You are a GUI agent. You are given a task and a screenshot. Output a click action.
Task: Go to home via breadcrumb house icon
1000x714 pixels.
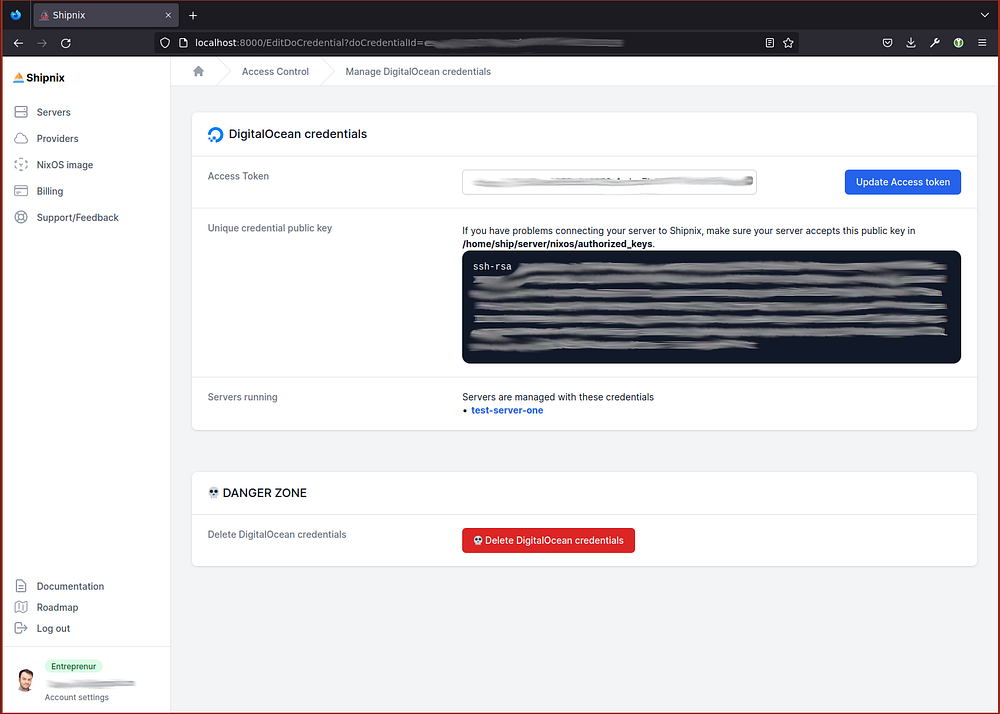[x=198, y=71]
